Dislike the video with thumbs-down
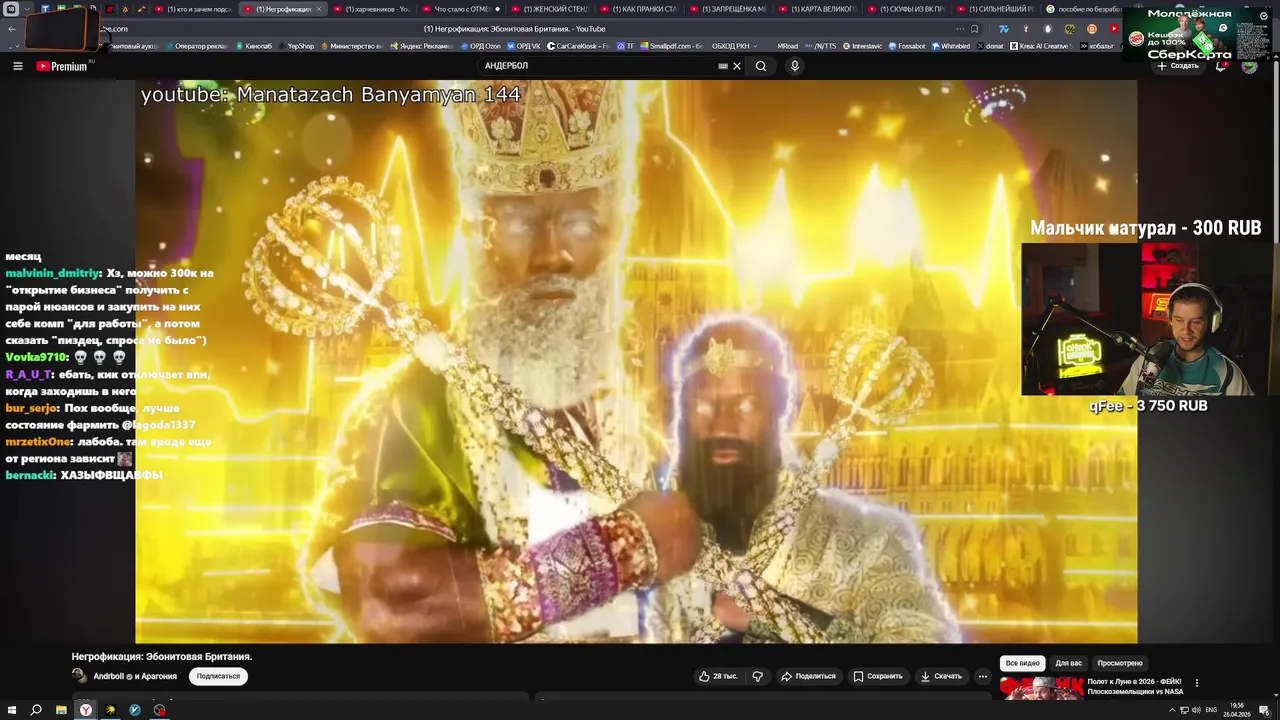Viewport: 1280px width, 720px height. (x=757, y=676)
